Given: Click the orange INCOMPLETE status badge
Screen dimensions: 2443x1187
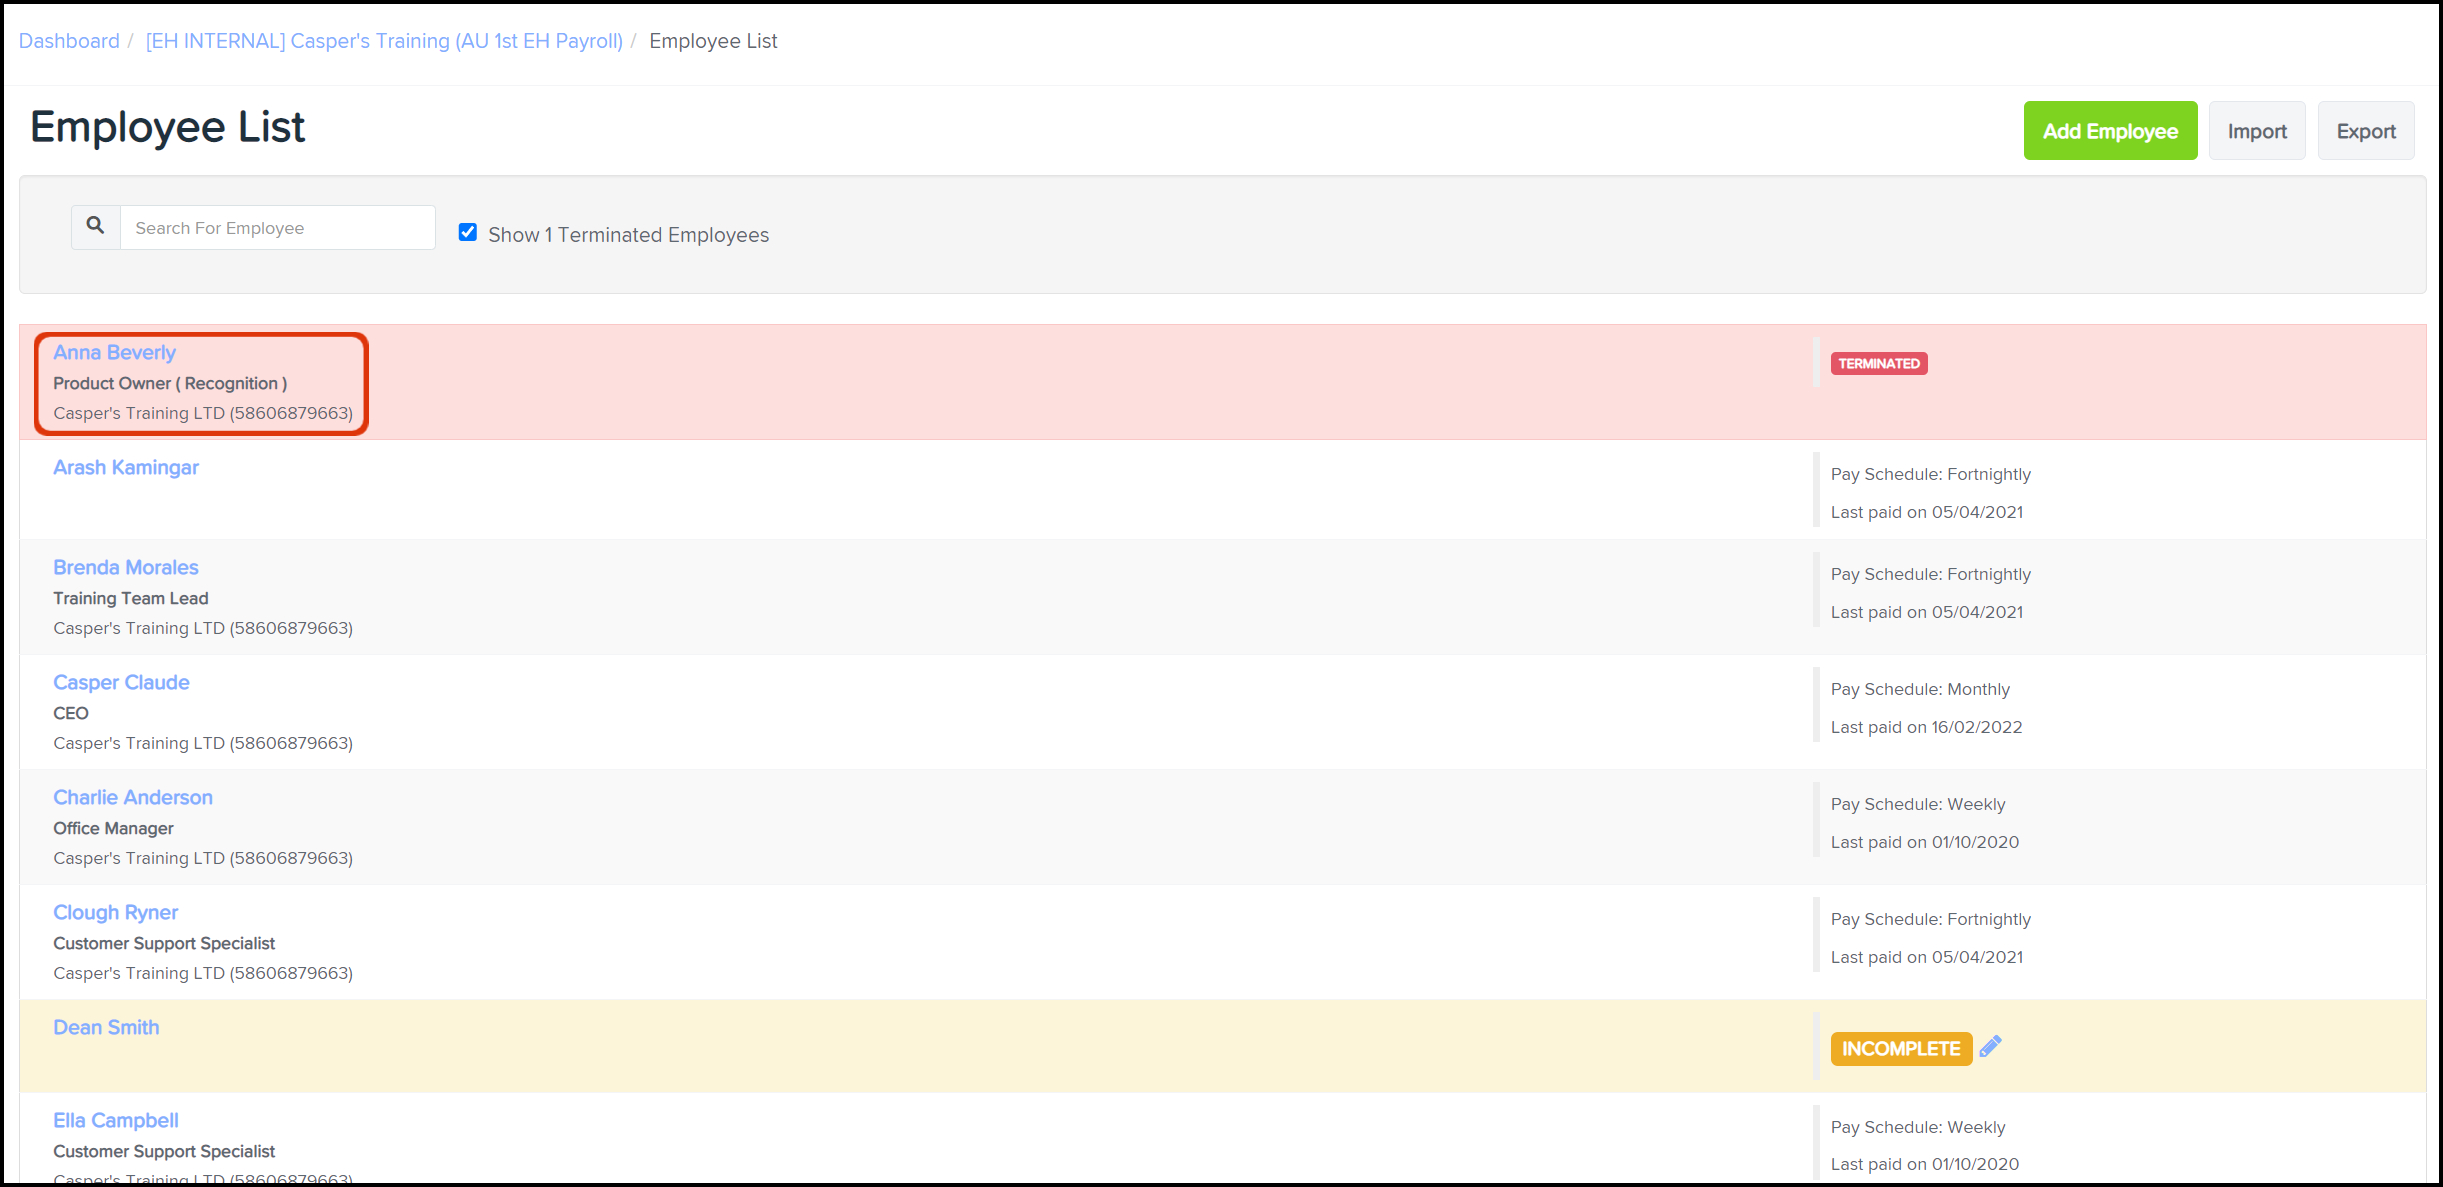Looking at the screenshot, I should point(1900,1048).
